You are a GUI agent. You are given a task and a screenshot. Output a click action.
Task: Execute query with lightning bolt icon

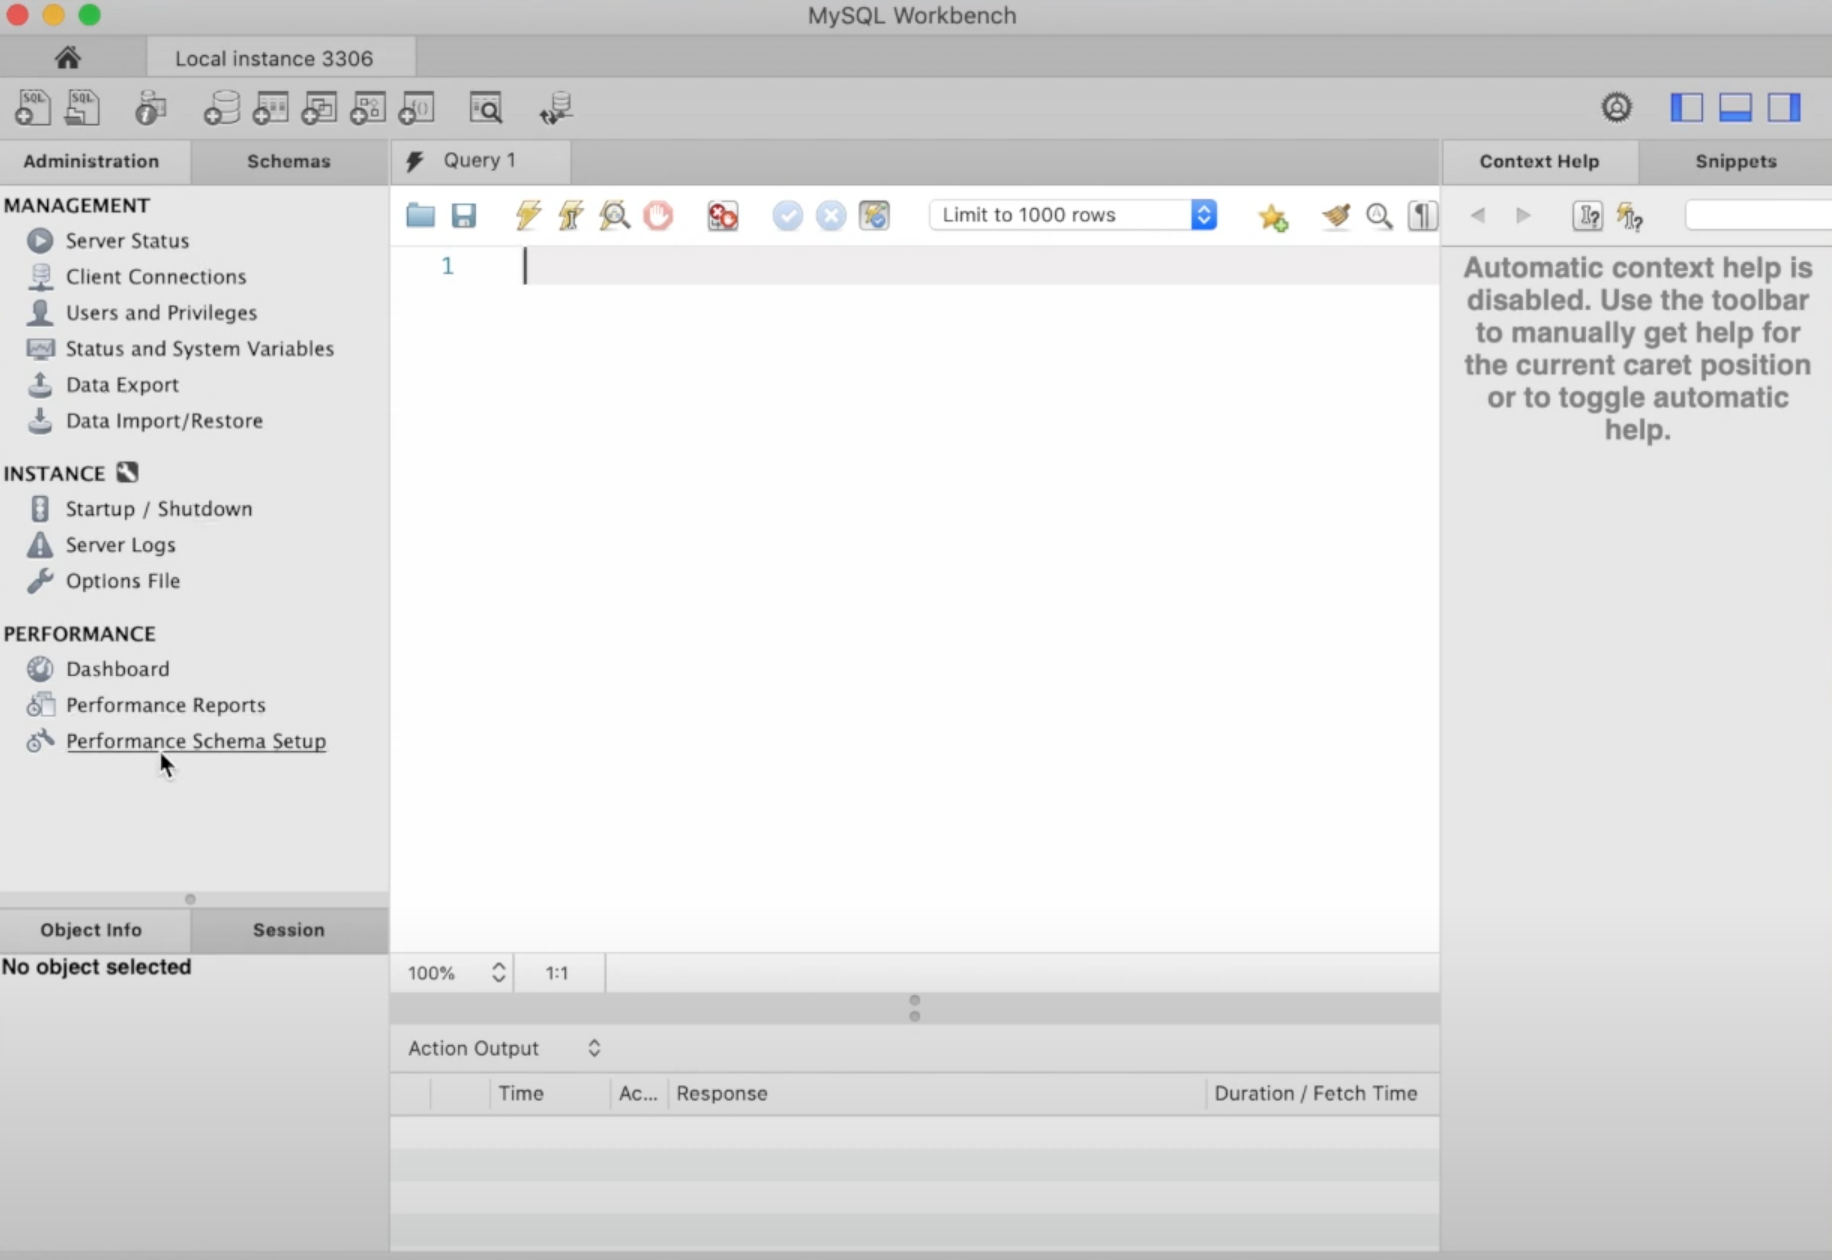(x=528, y=215)
